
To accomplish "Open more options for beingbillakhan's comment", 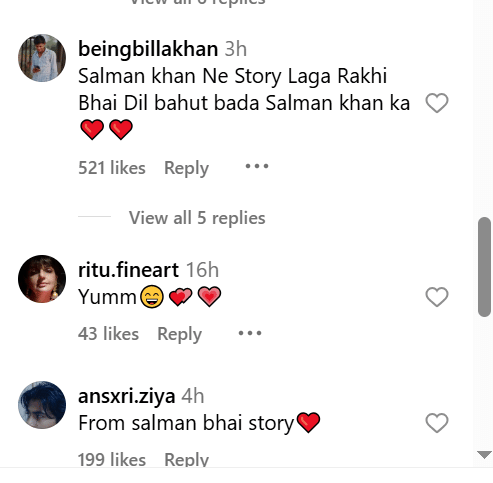I will (x=257, y=166).
